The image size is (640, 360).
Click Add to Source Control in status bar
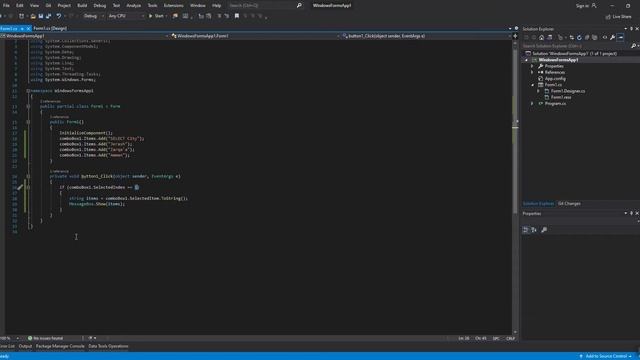[x=606, y=356]
